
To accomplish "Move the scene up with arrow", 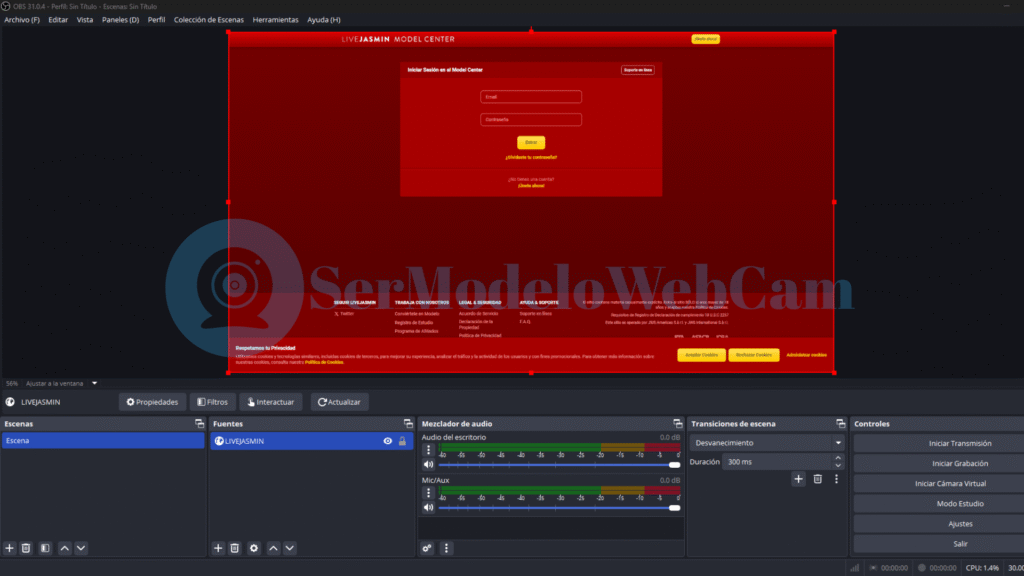I will point(65,548).
